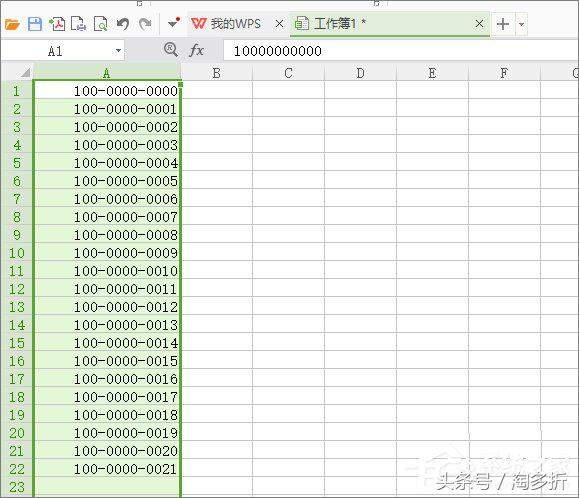Add a new tab with the plus button
579x498 pixels.
coord(503,24)
